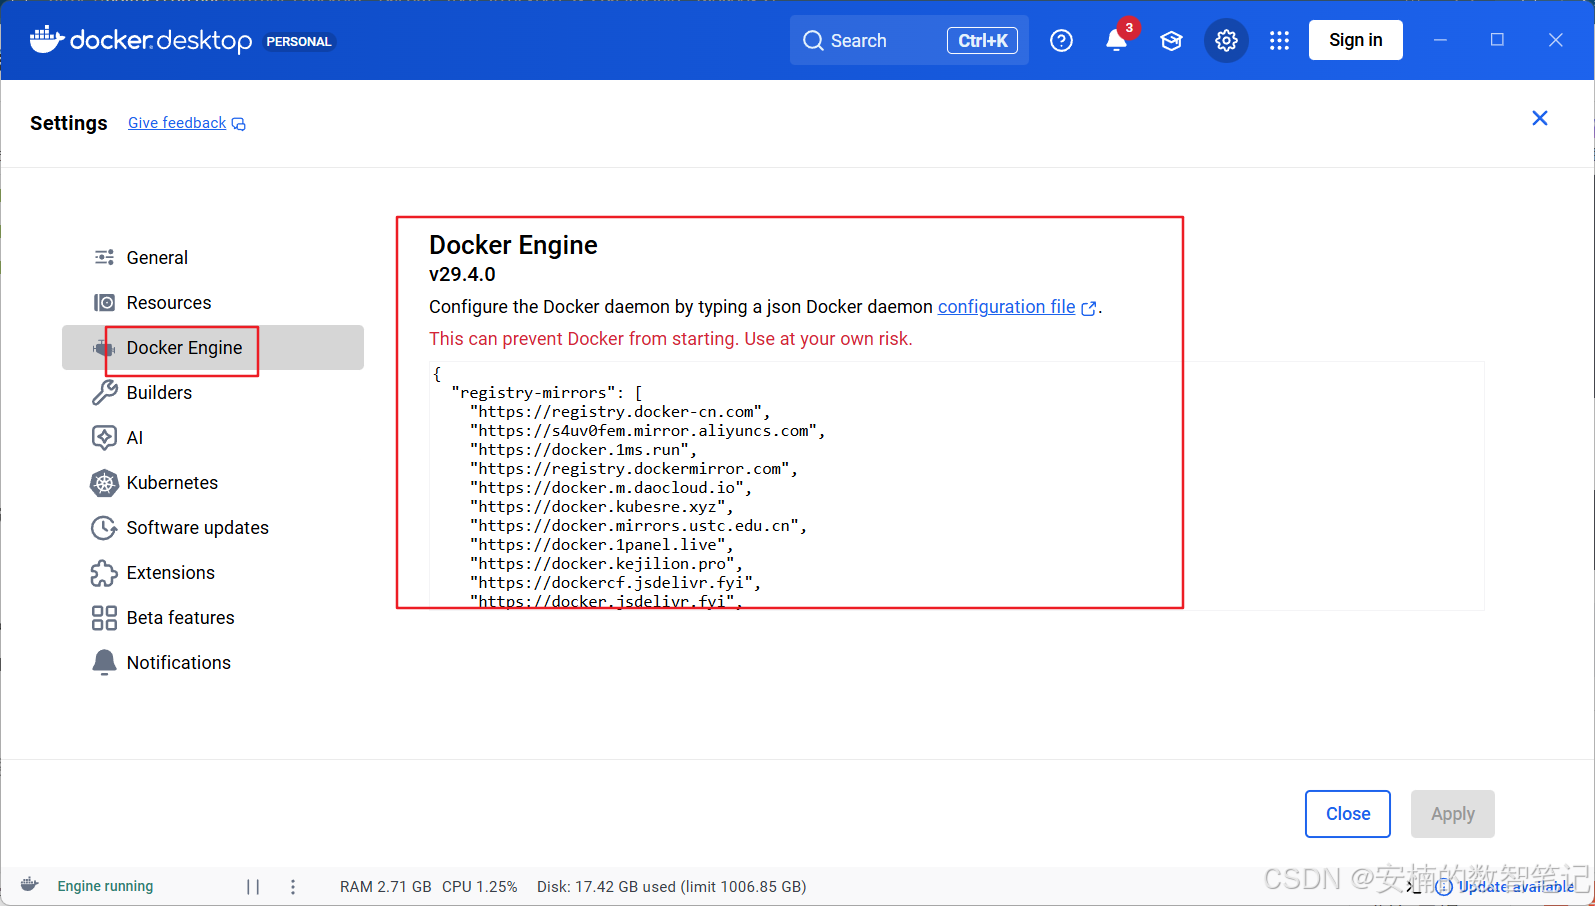Click the docker.1ms.run mirror line
1595x906 pixels.
click(583, 450)
